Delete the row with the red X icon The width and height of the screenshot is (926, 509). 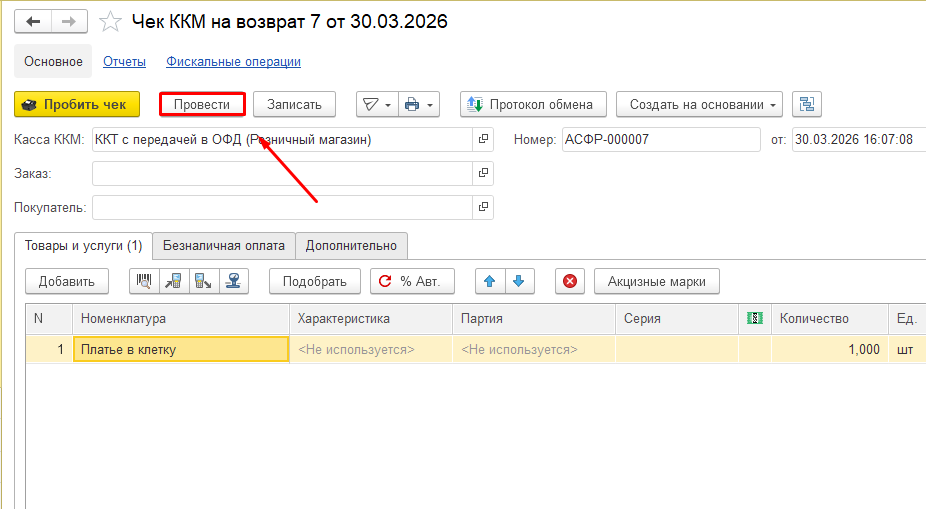tap(570, 282)
